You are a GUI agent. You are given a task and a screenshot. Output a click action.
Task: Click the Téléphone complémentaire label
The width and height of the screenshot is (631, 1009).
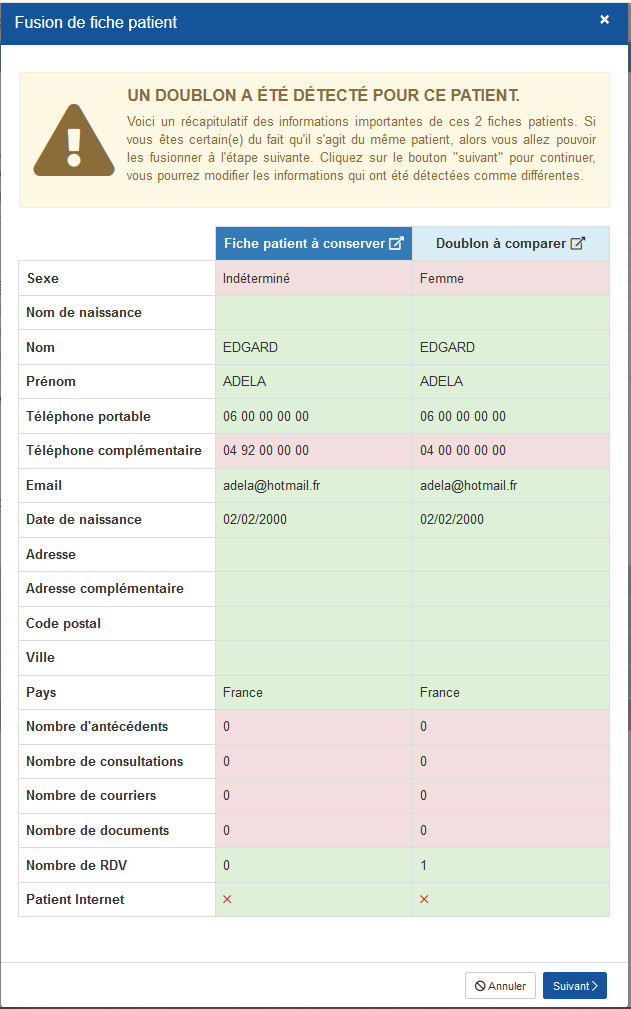pyautogui.click(x=114, y=450)
